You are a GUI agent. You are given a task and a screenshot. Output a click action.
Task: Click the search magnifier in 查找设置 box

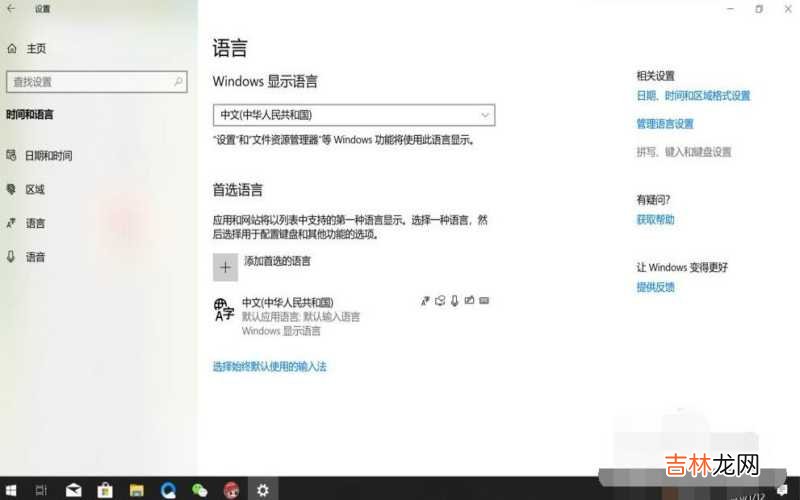(179, 81)
